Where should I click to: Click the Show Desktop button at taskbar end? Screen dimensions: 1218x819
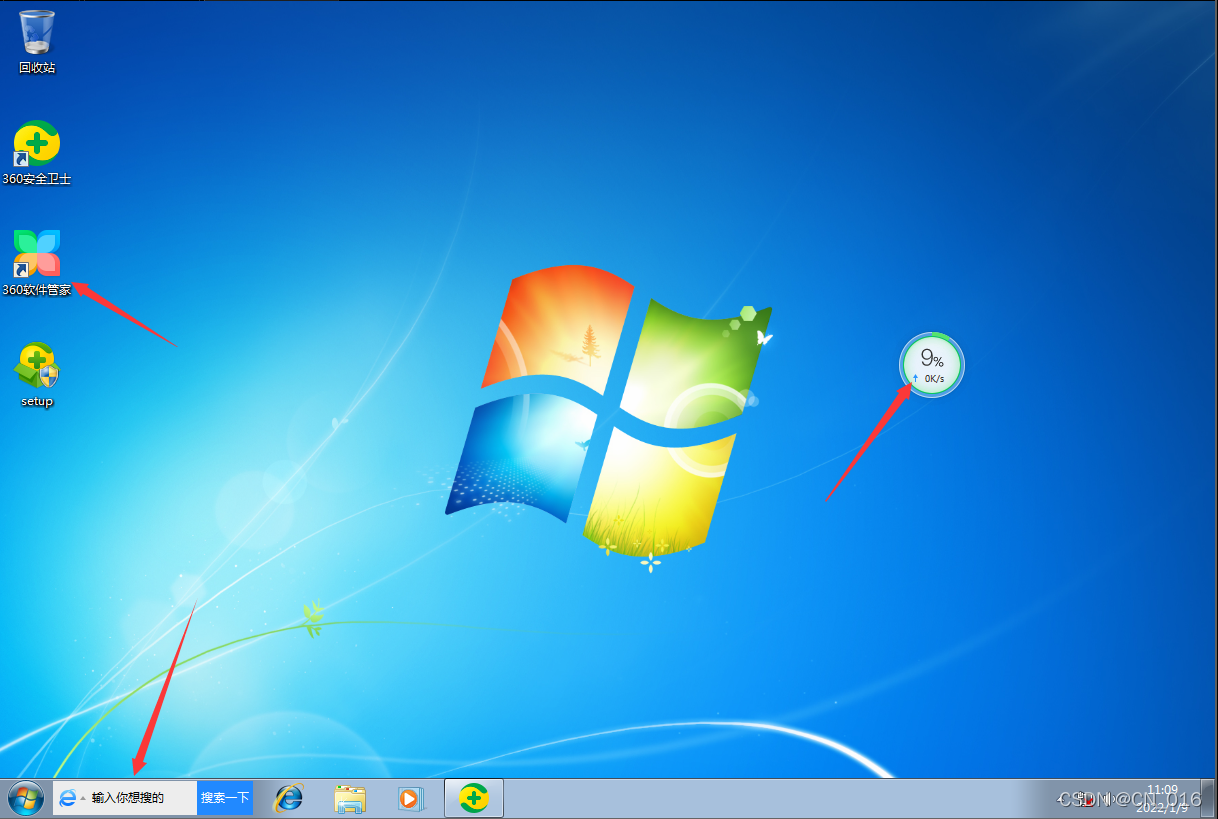tap(1208, 798)
